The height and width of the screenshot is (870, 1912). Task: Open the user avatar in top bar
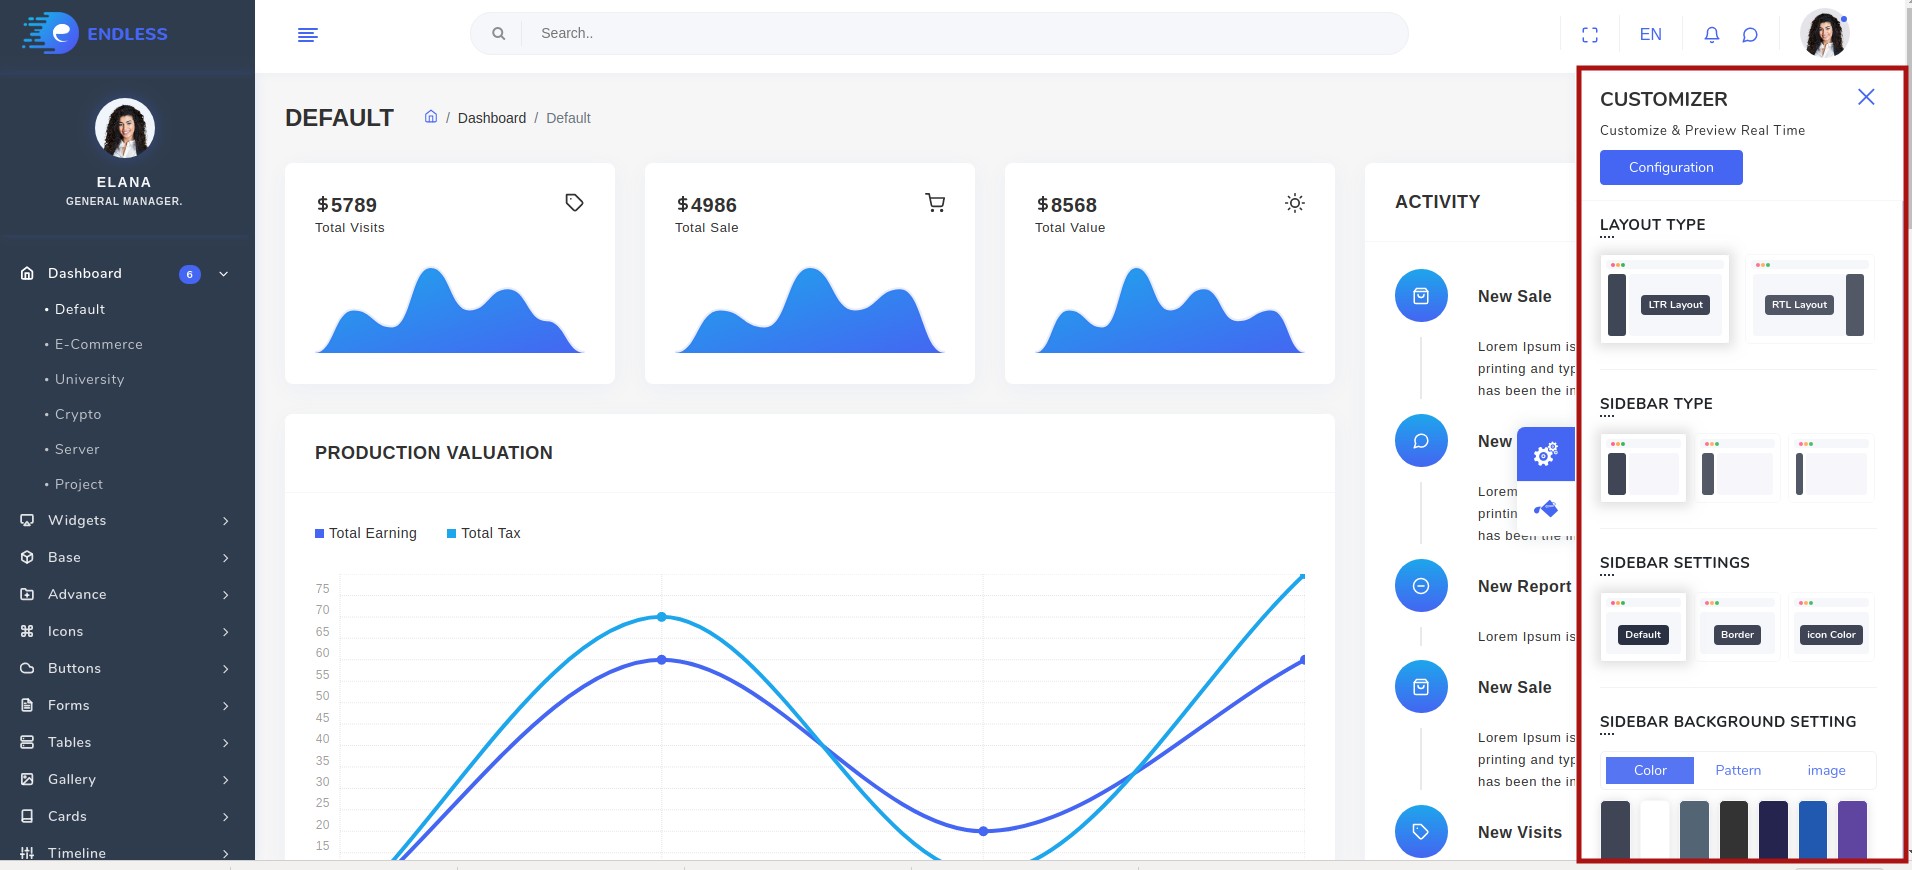[x=1824, y=33]
